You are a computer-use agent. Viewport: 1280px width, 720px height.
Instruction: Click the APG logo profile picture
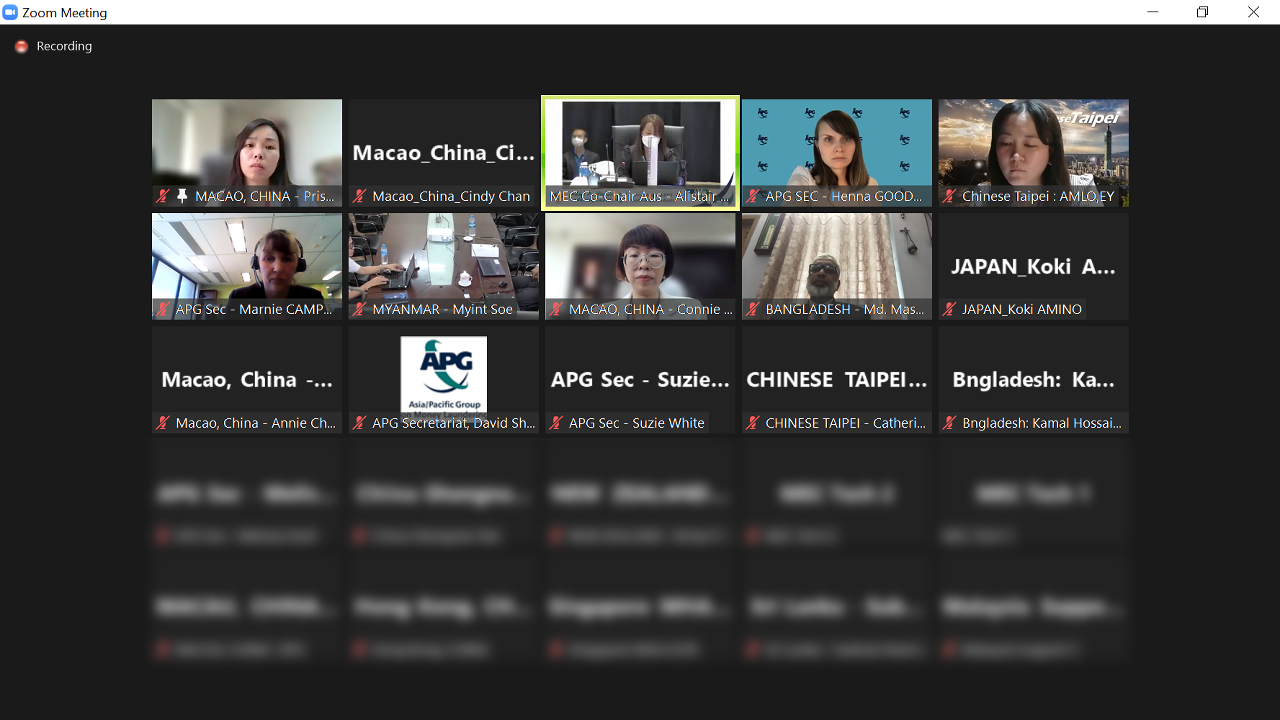pyautogui.click(x=443, y=374)
